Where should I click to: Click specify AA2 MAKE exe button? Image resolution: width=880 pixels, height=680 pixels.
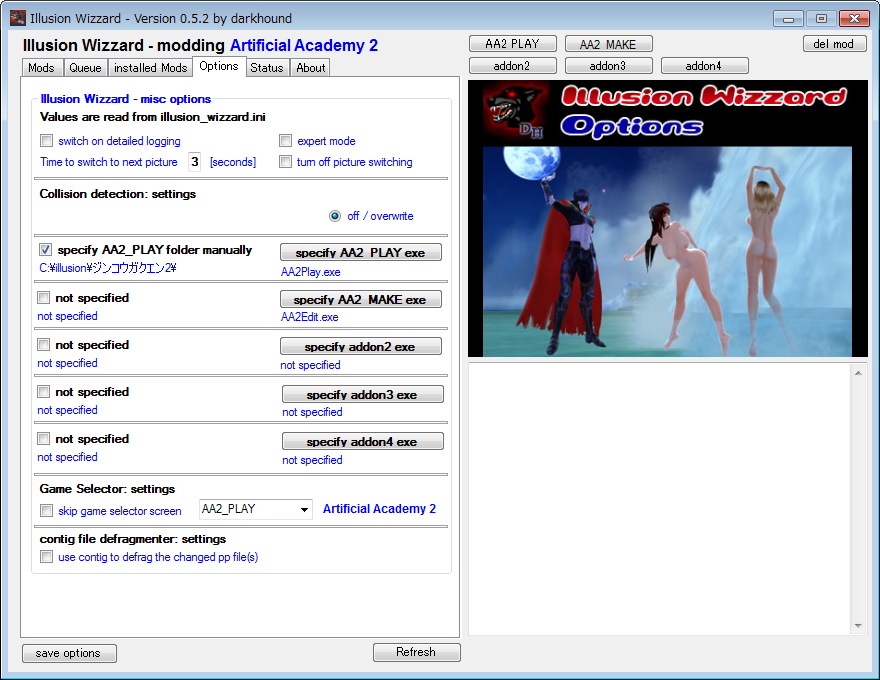[x=361, y=300]
